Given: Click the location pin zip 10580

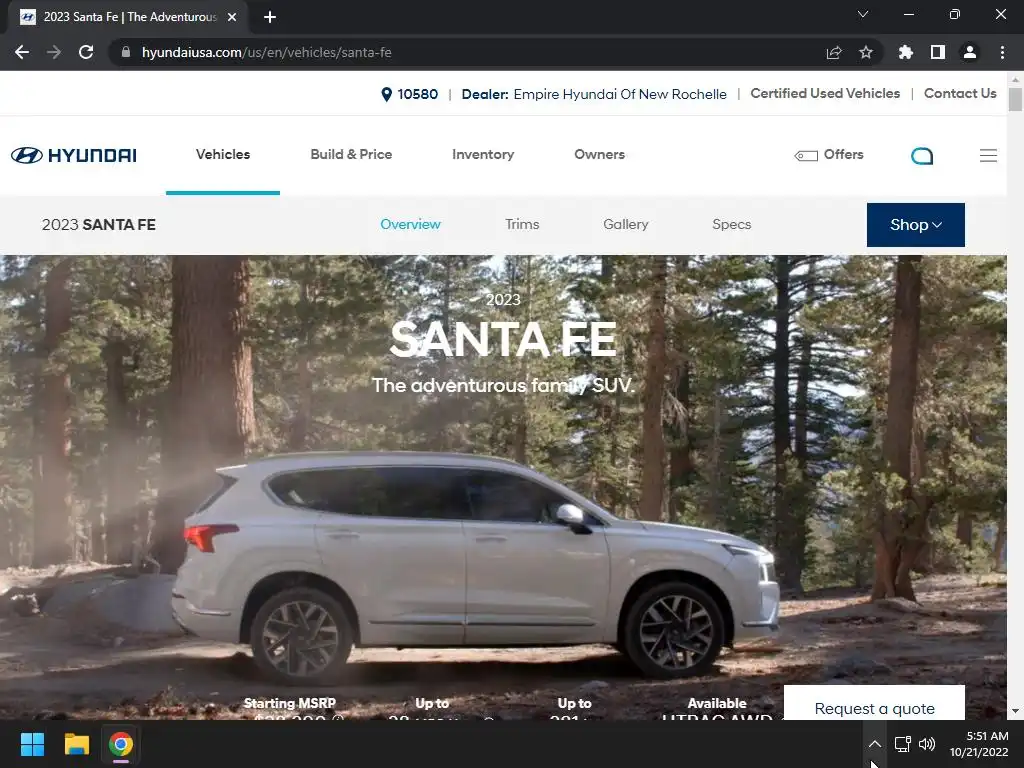Looking at the screenshot, I should [409, 94].
